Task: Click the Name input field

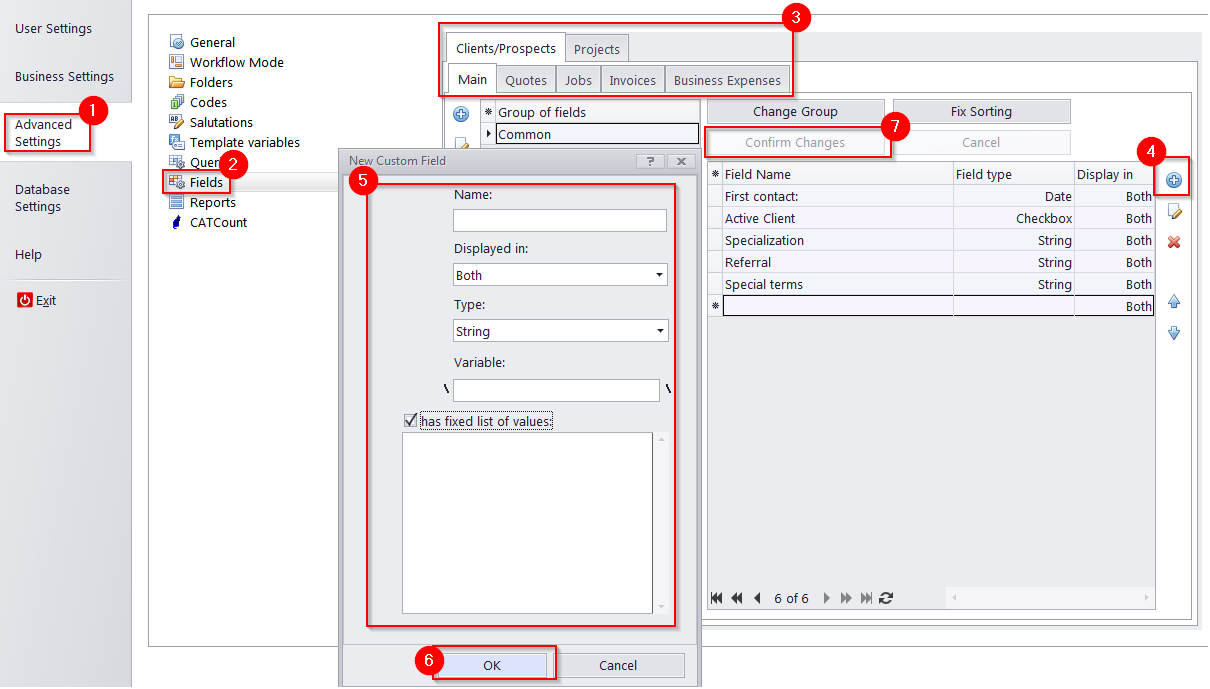Action: tap(559, 220)
